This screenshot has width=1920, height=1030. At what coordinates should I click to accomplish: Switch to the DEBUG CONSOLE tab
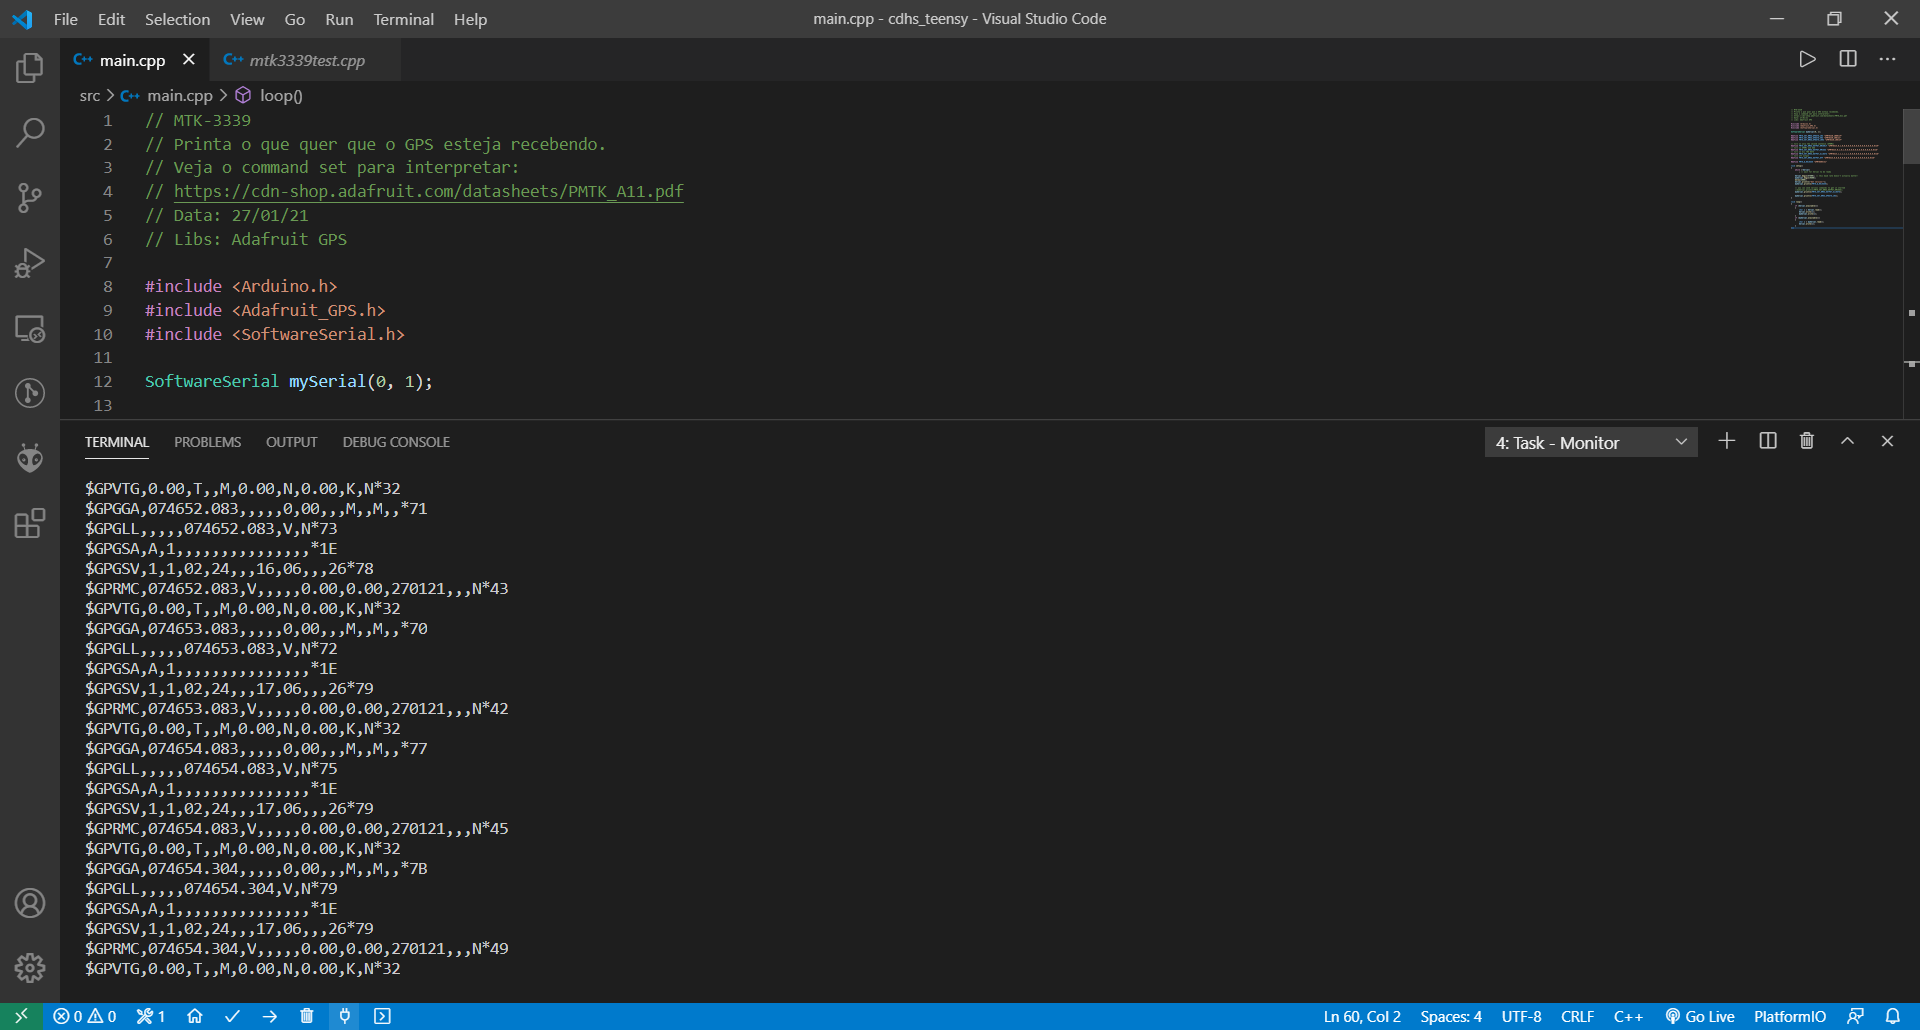coord(396,442)
